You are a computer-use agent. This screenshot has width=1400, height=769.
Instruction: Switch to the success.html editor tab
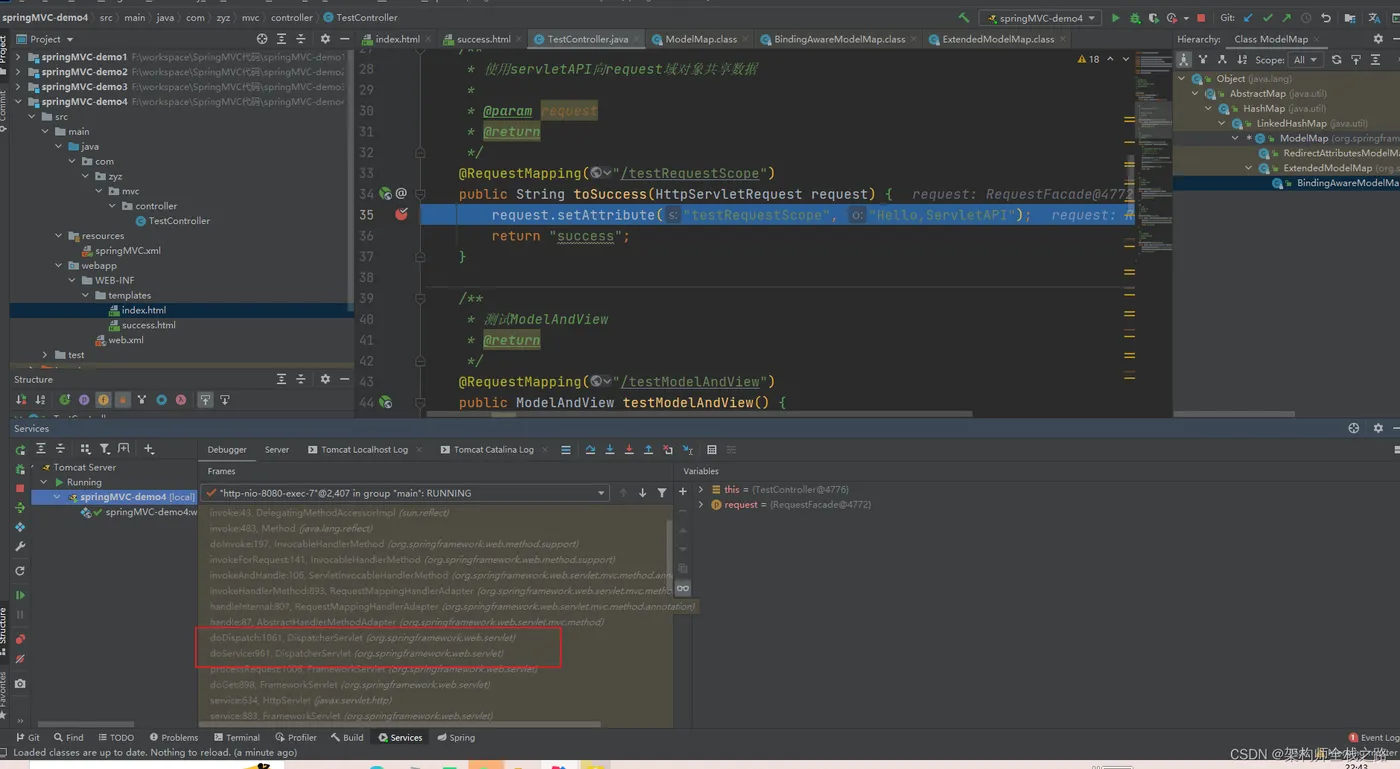(x=482, y=39)
